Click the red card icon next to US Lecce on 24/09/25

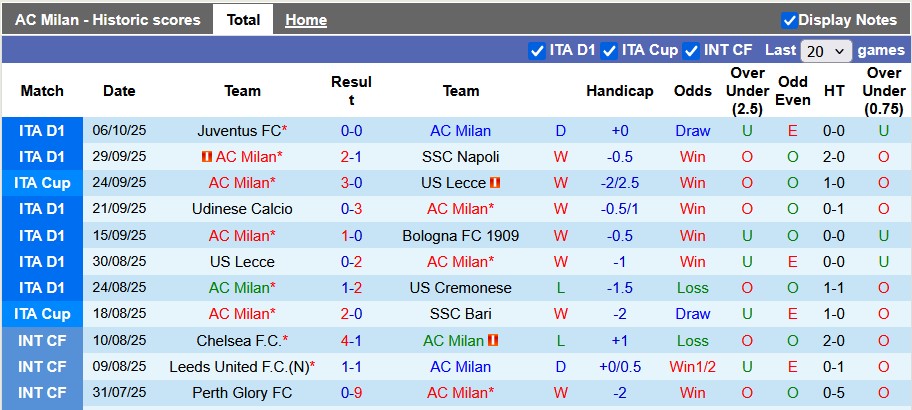(x=495, y=183)
